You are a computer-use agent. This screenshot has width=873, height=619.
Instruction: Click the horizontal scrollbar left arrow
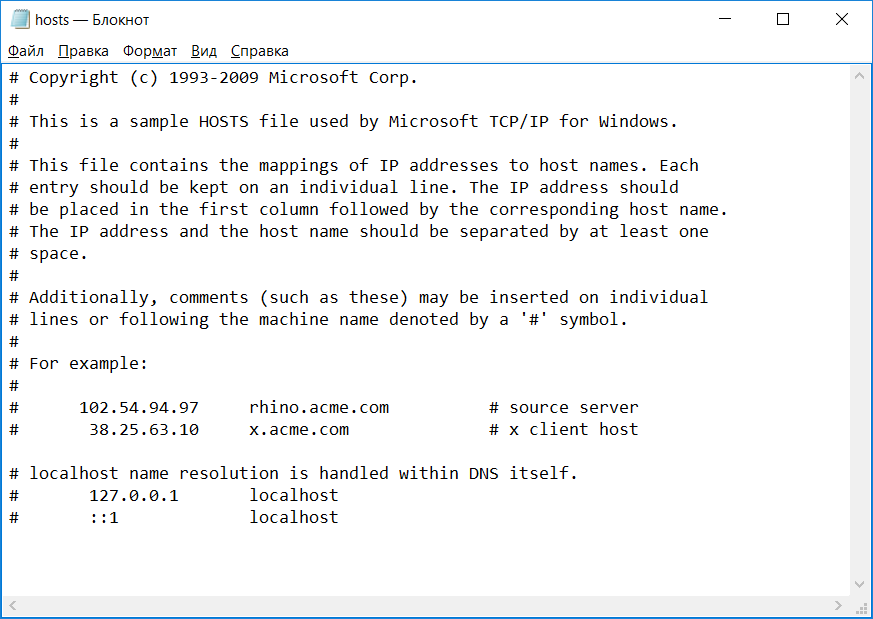tap(13, 605)
